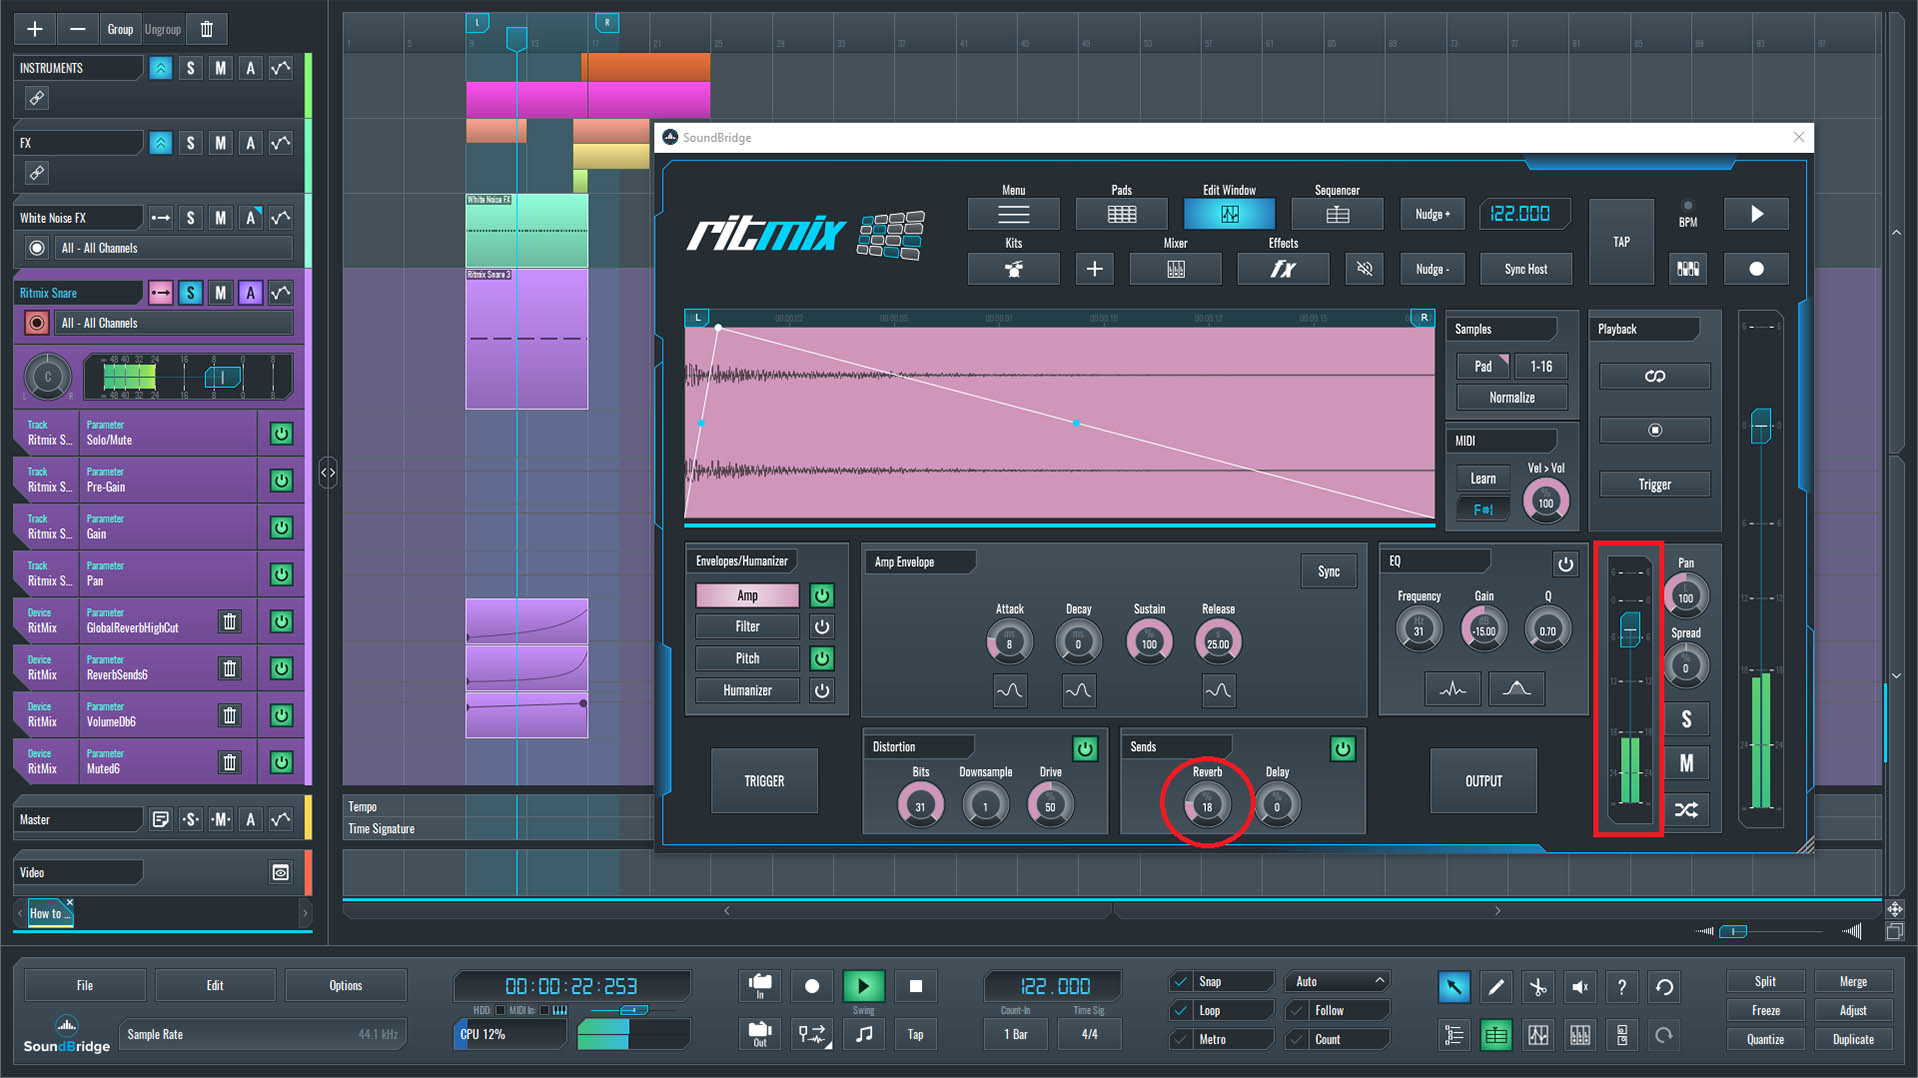Open the Effects fx panel
Screen dimensions: 1918x1078
pos(1283,268)
